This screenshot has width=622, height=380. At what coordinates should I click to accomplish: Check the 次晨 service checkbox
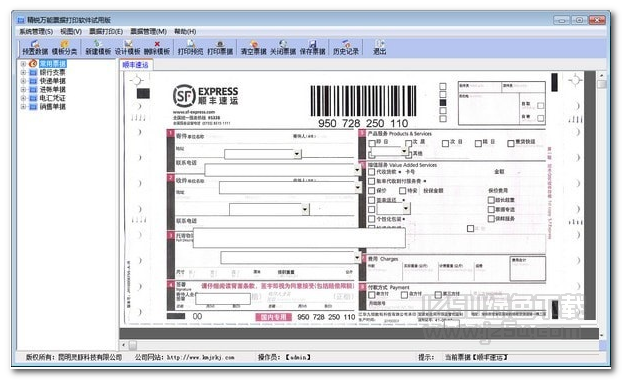coord(409,143)
